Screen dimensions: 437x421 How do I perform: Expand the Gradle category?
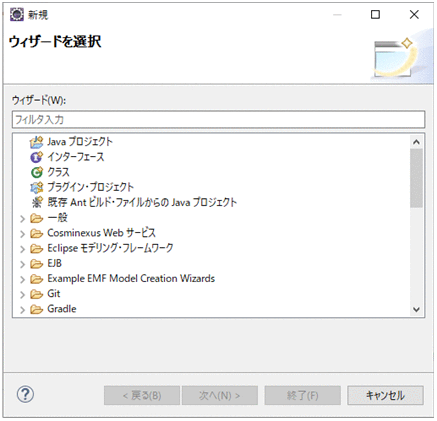[x=22, y=310]
